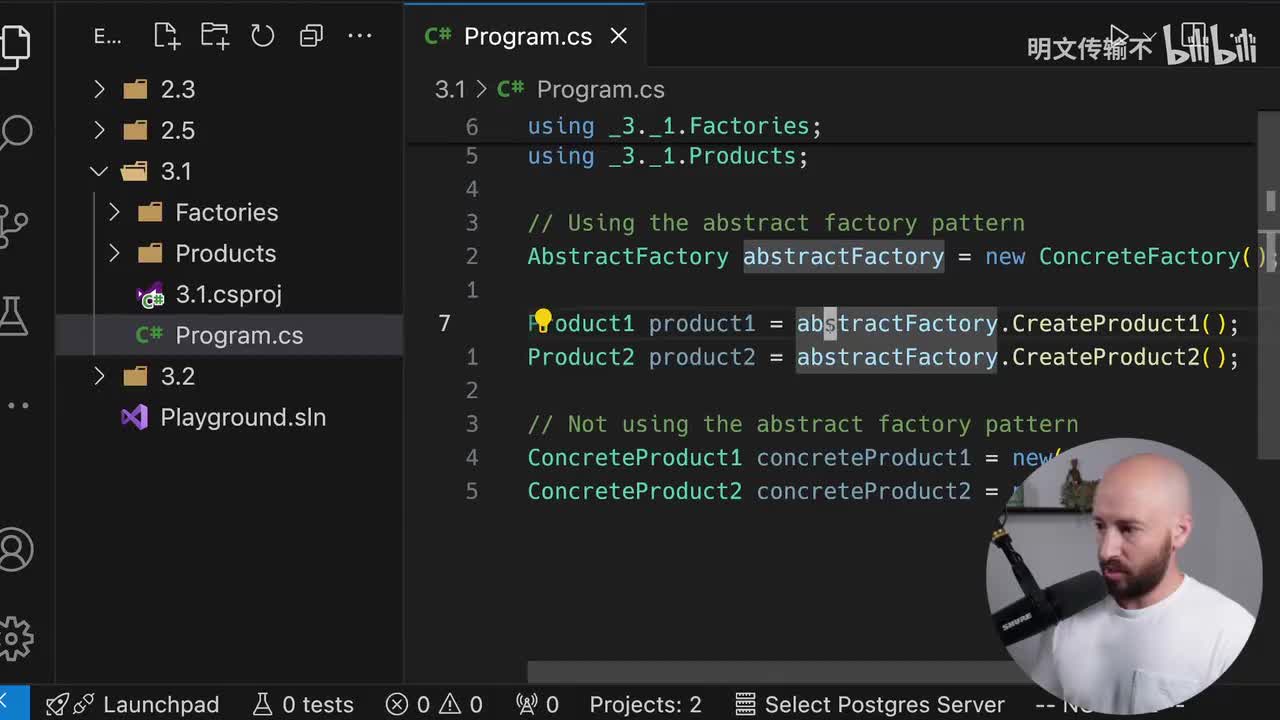Collapse all folders in Explorer
Screen dimensions: 1280x720
[311, 36]
